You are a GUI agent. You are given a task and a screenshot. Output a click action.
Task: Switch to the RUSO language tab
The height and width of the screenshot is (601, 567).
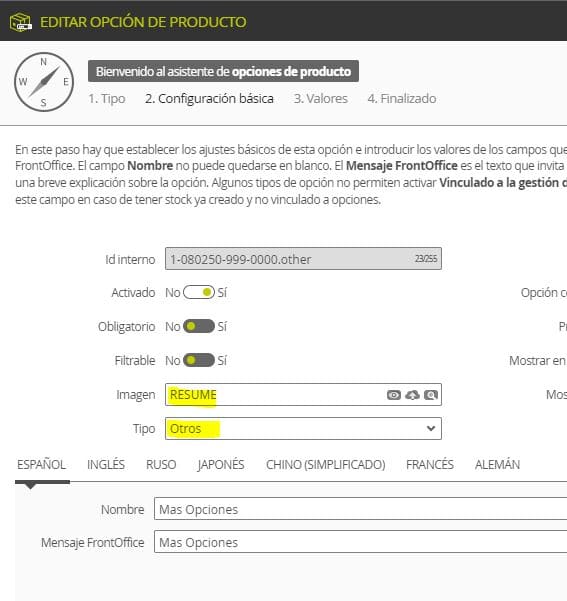[x=161, y=465]
